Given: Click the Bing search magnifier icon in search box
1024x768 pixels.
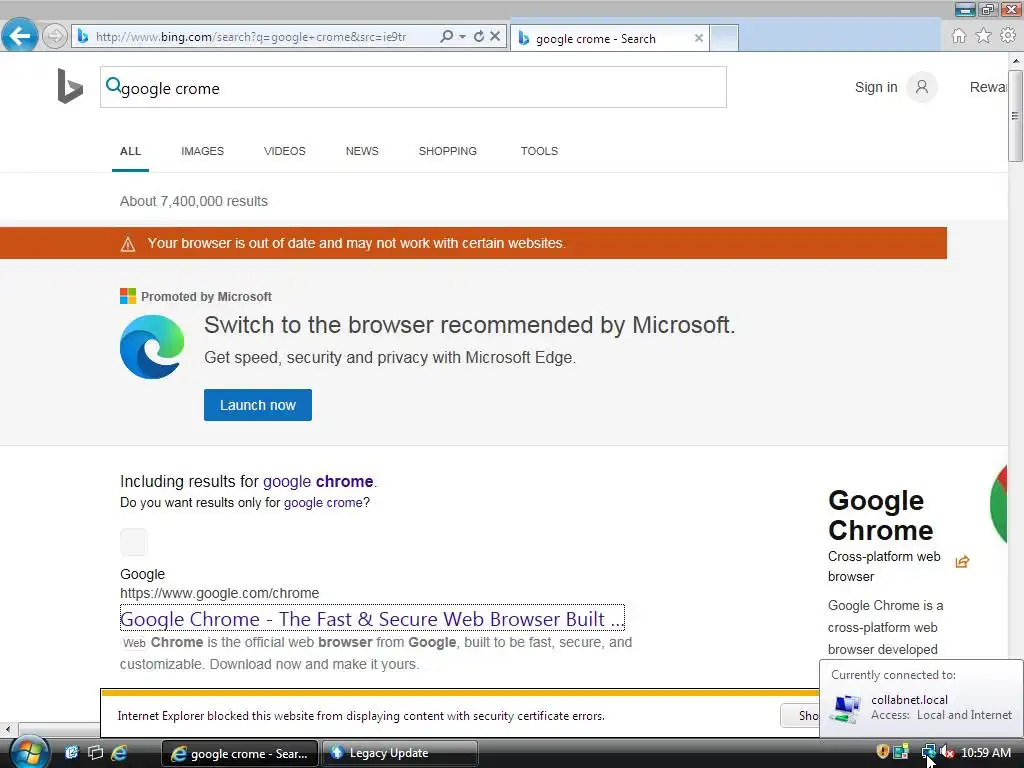Looking at the screenshot, I should [x=113, y=85].
